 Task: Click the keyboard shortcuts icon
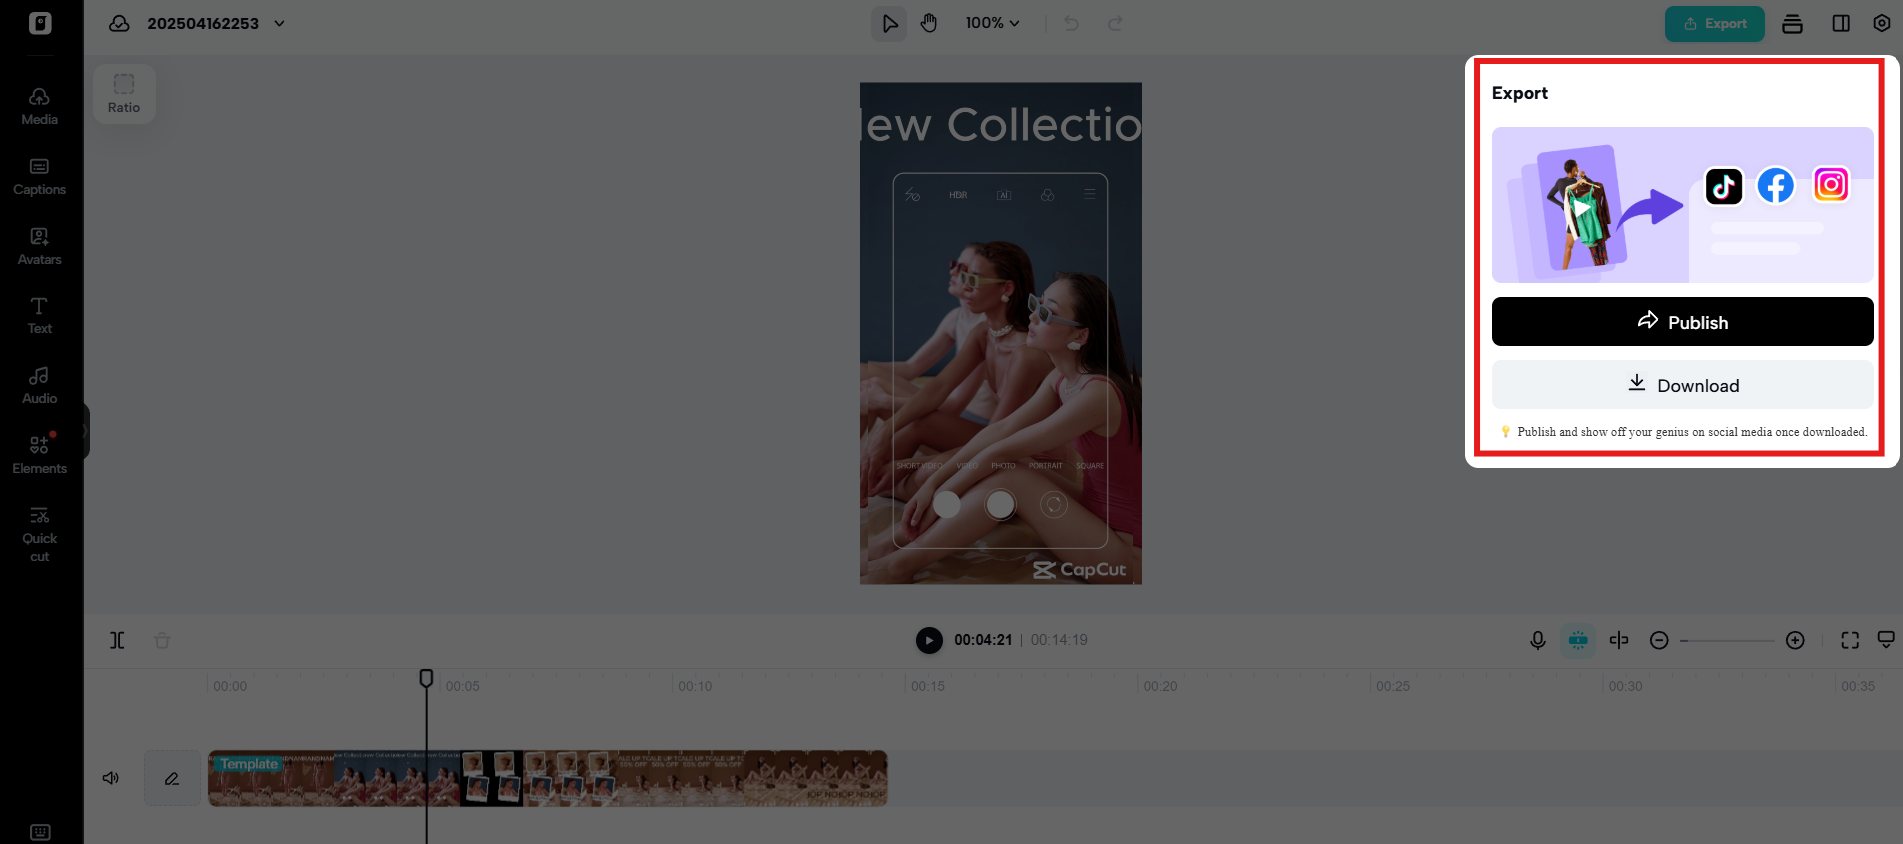pyautogui.click(x=40, y=832)
